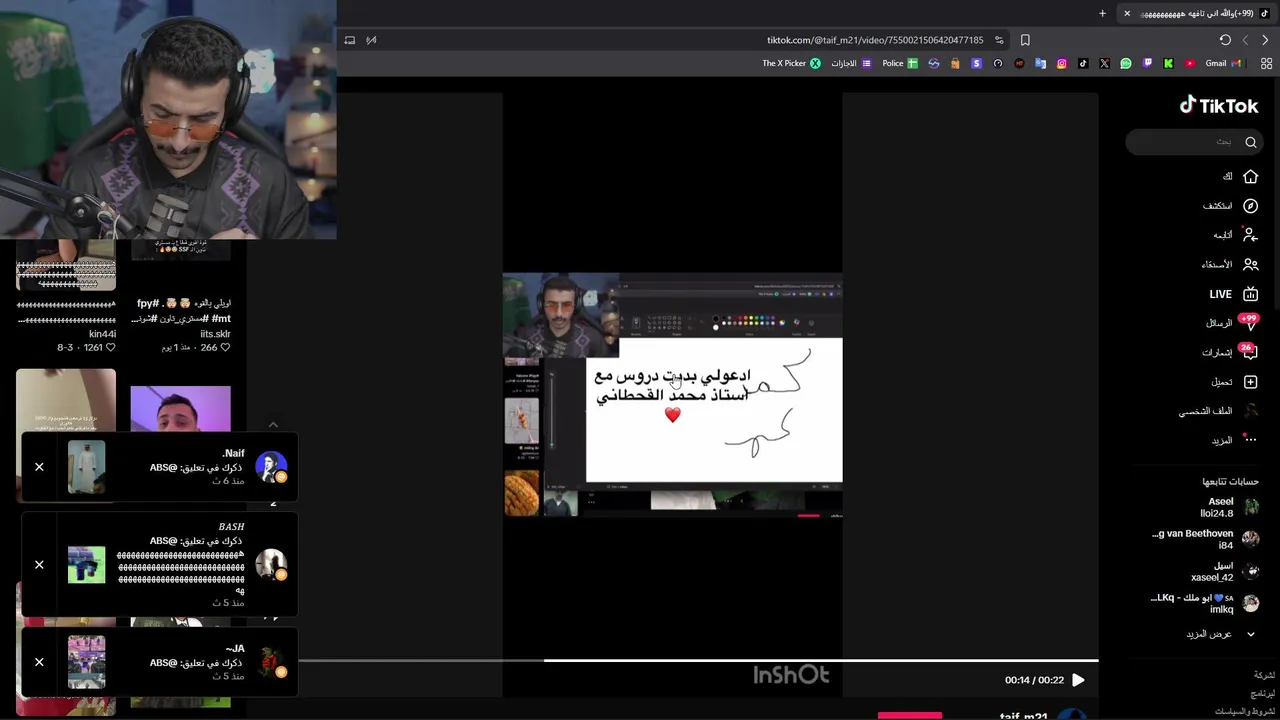Open the iits.sklr video author name

(x=215, y=334)
